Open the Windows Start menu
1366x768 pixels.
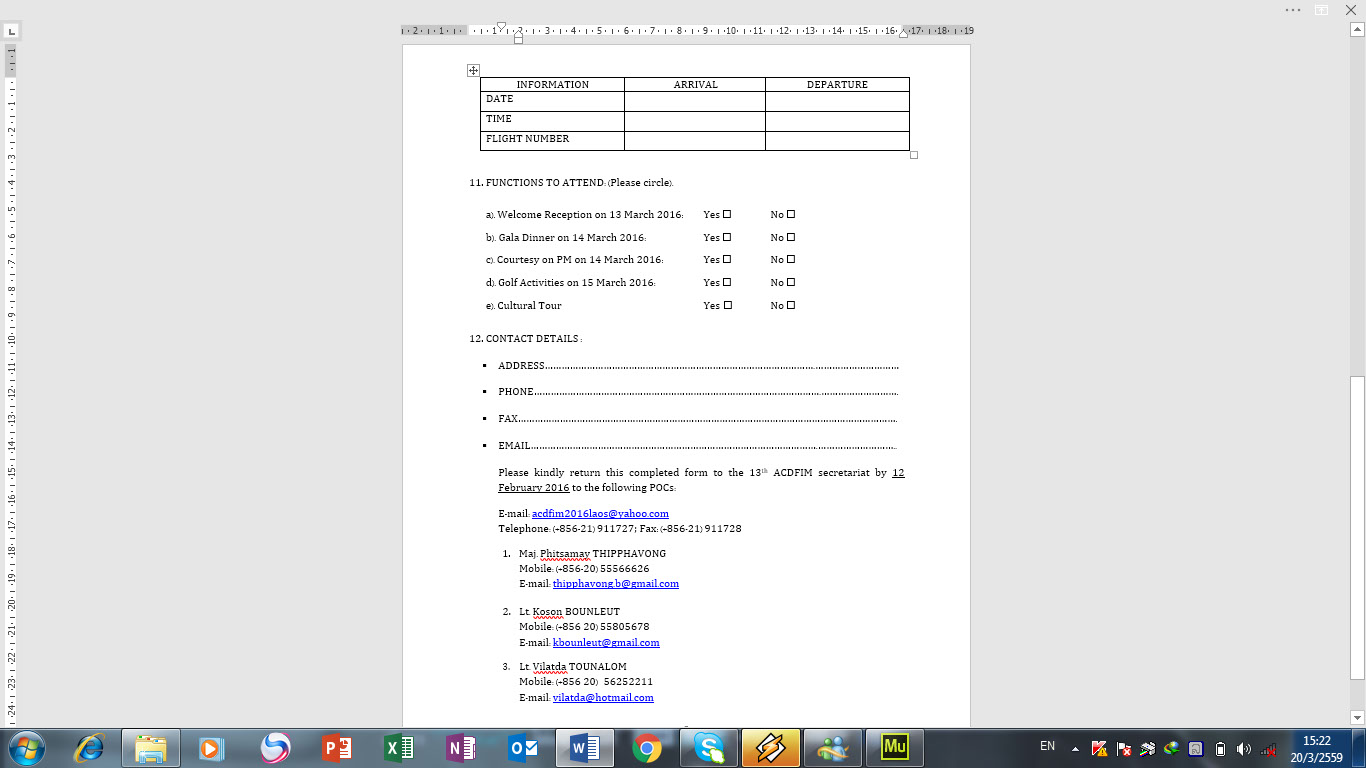click(27, 747)
